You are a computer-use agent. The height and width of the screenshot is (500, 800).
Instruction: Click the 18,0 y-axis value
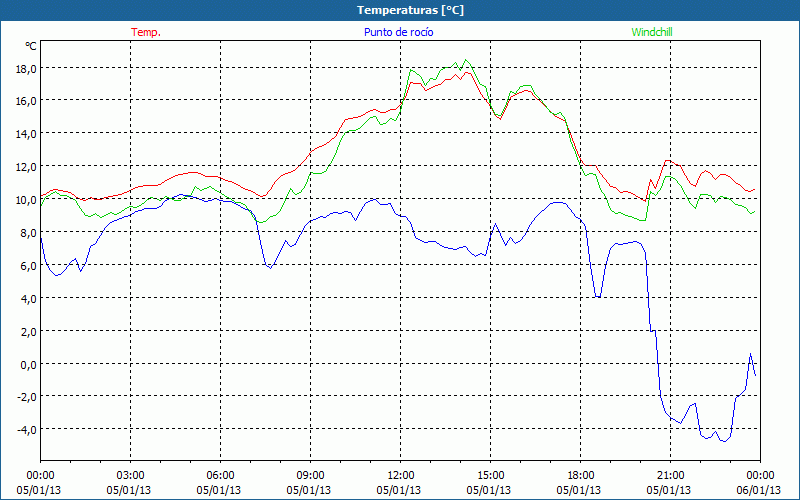tap(26, 68)
